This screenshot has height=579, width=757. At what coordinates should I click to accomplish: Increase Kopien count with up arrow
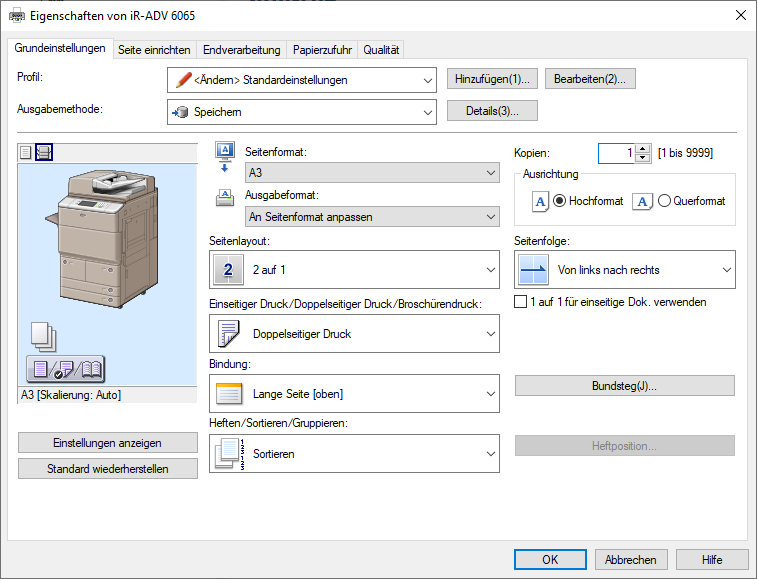click(x=643, y=148)
